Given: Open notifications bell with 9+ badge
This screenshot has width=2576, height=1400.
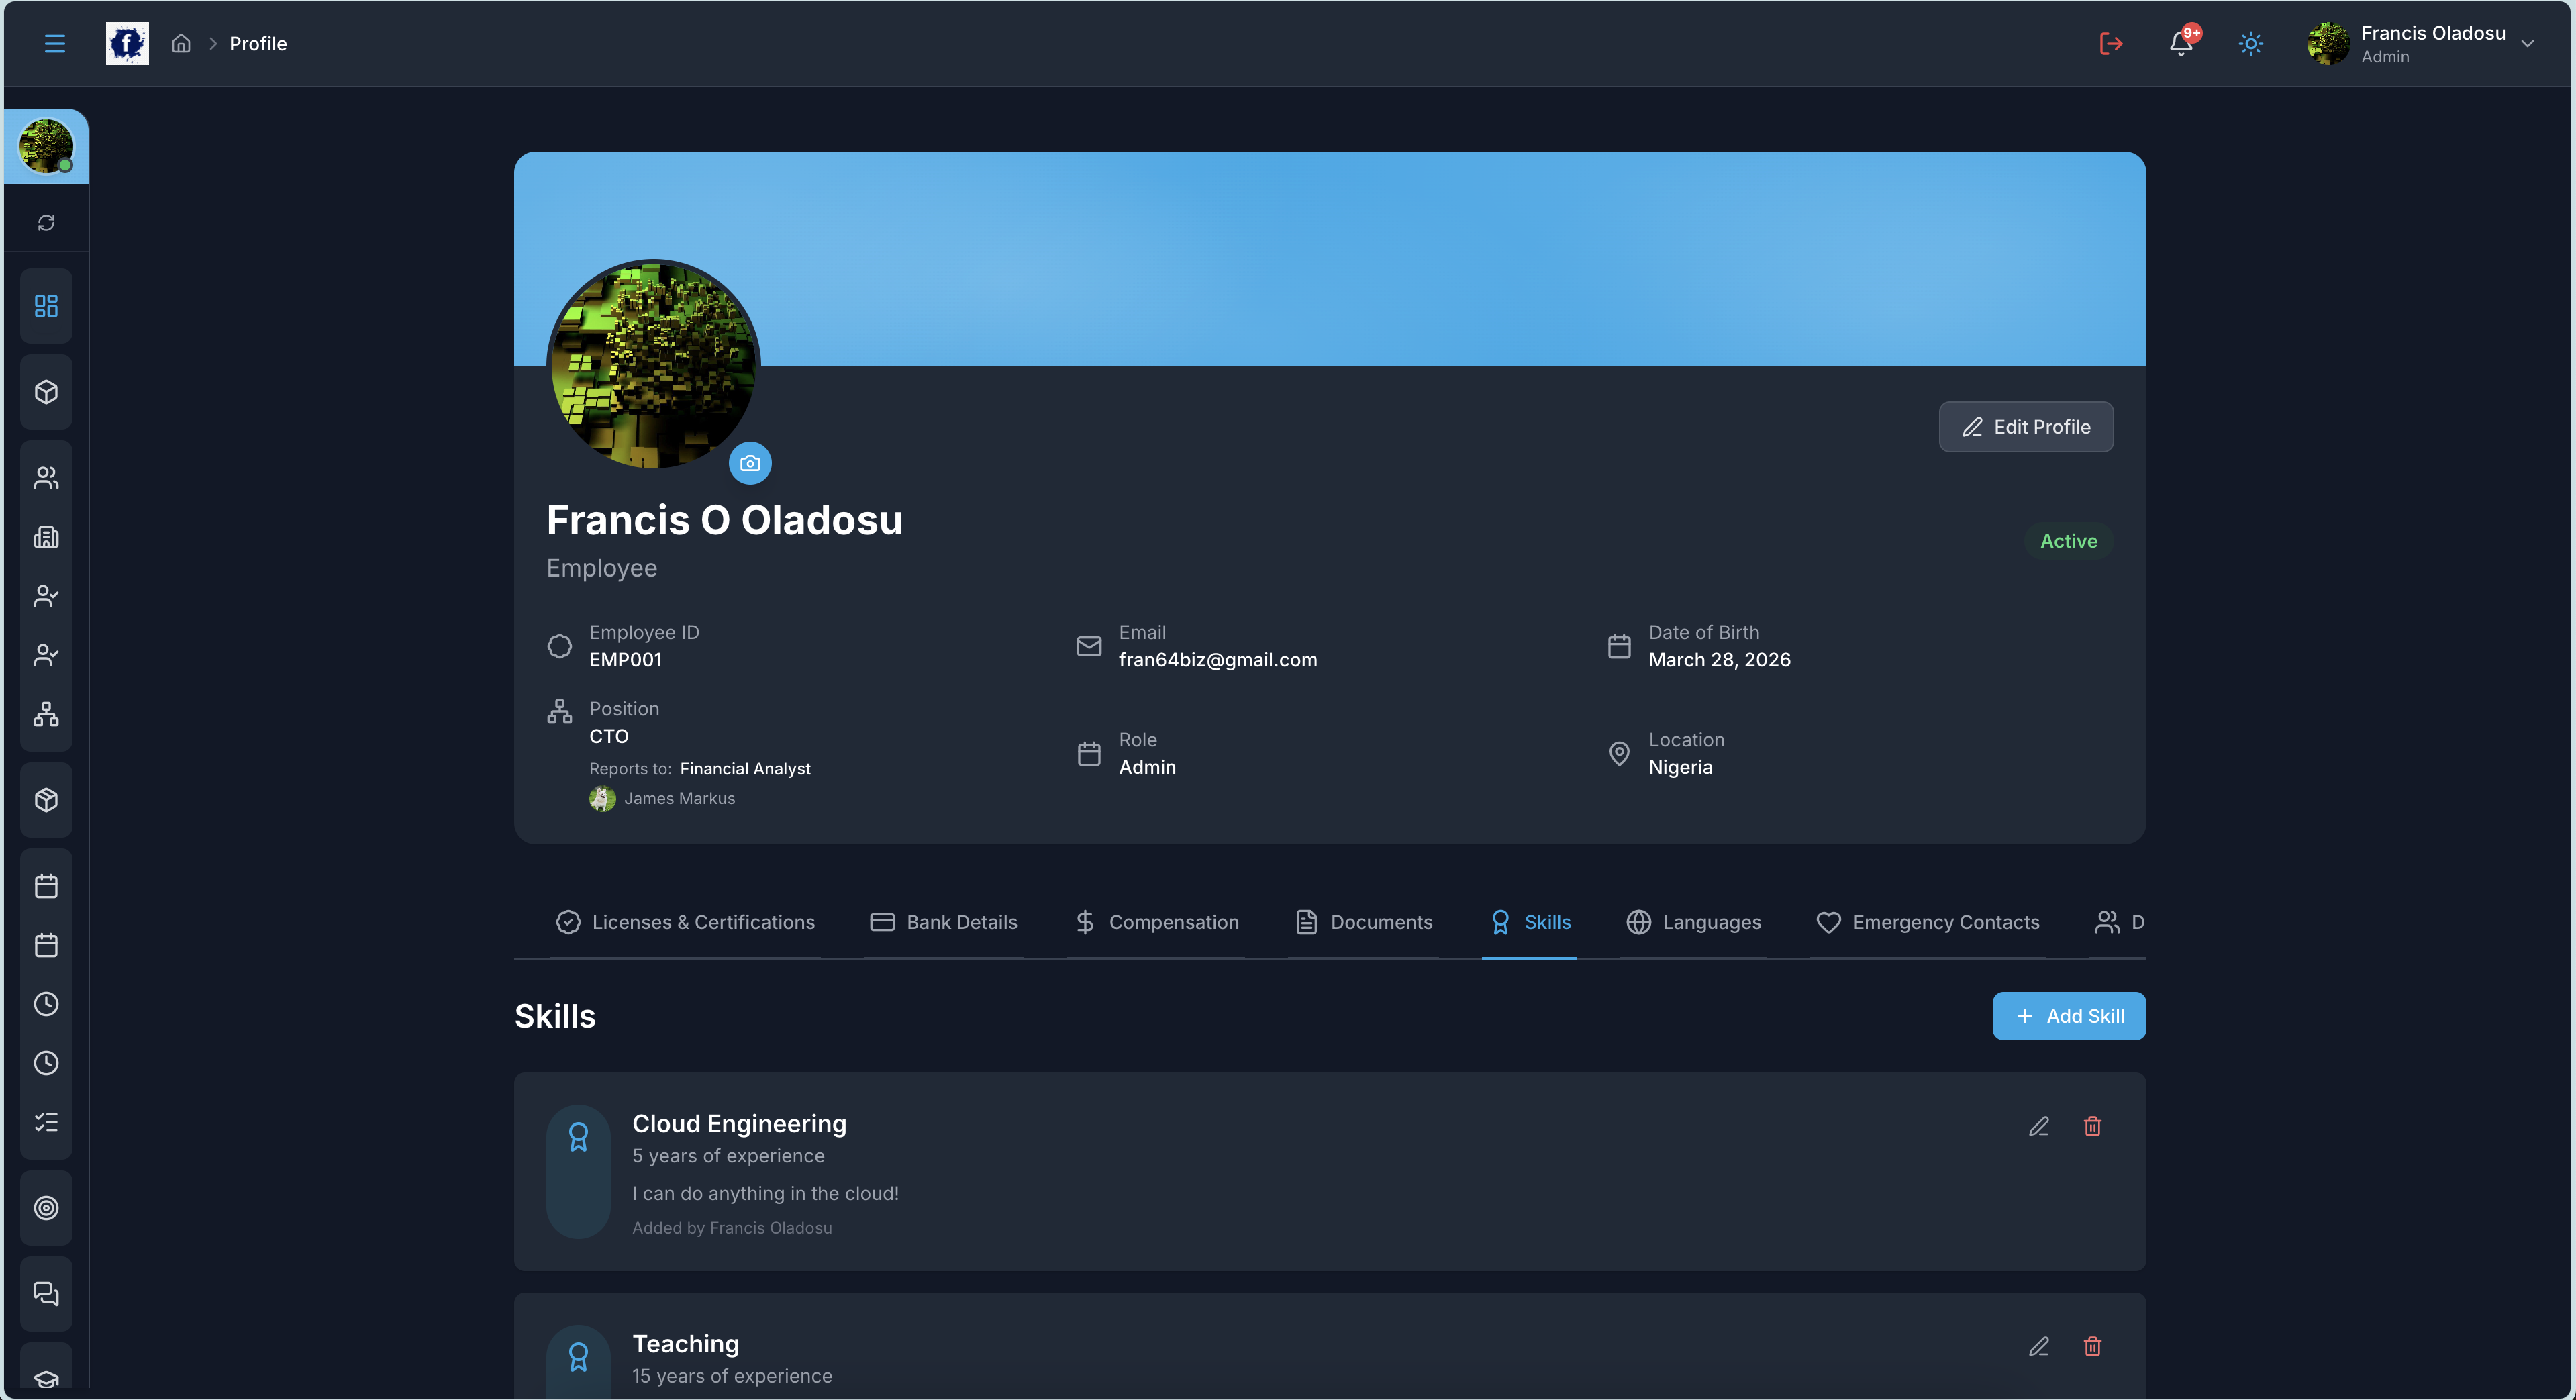Looking at the screenshot, I should (2181, 44).
